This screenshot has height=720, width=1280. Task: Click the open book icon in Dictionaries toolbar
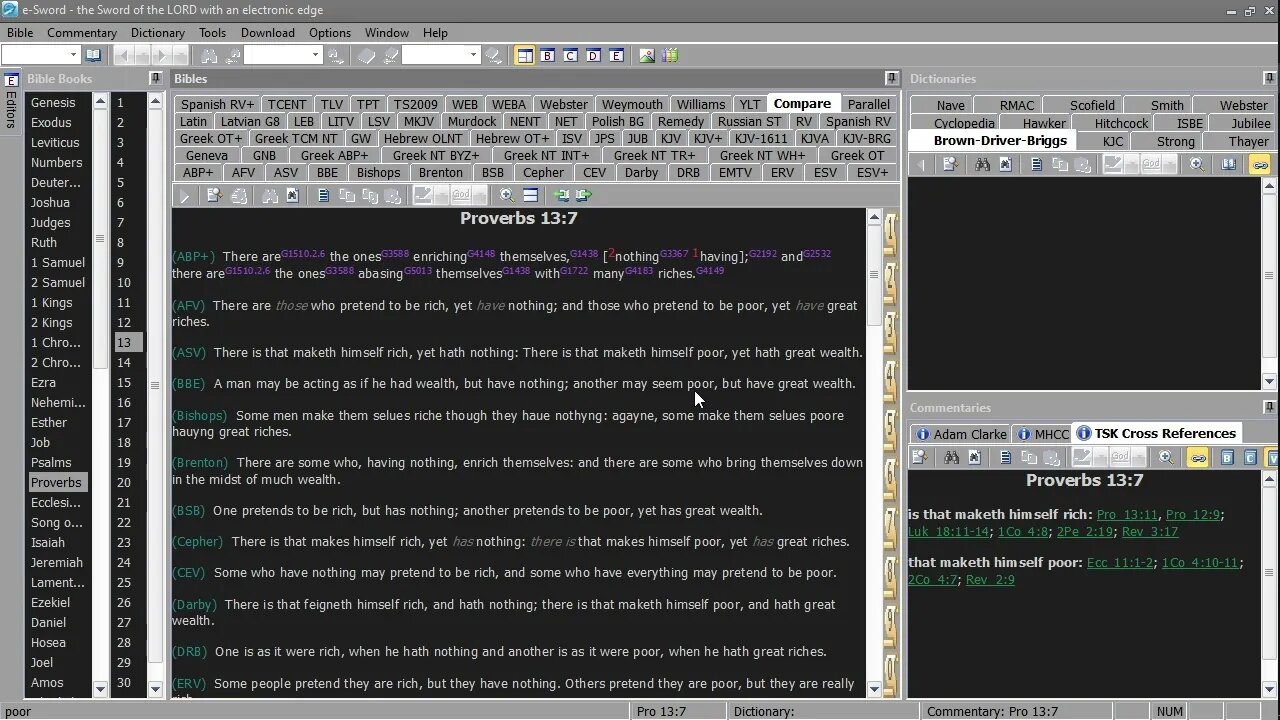tap(1229, 165)
